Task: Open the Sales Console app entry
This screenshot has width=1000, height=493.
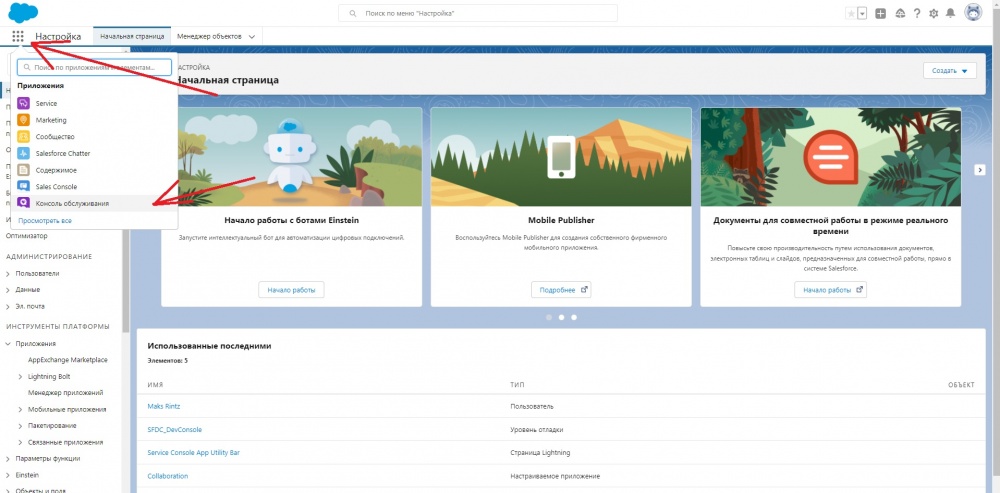Action: [94, 187]
